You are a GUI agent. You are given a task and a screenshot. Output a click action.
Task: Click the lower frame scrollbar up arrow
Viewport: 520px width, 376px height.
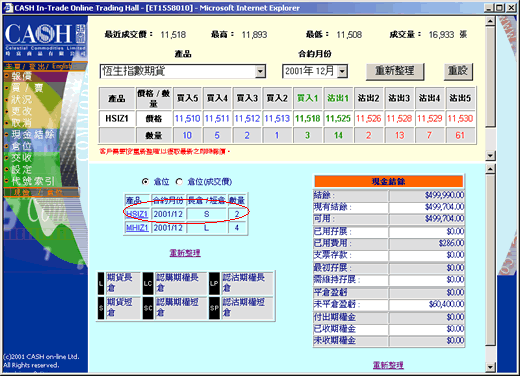pos(490,169)
